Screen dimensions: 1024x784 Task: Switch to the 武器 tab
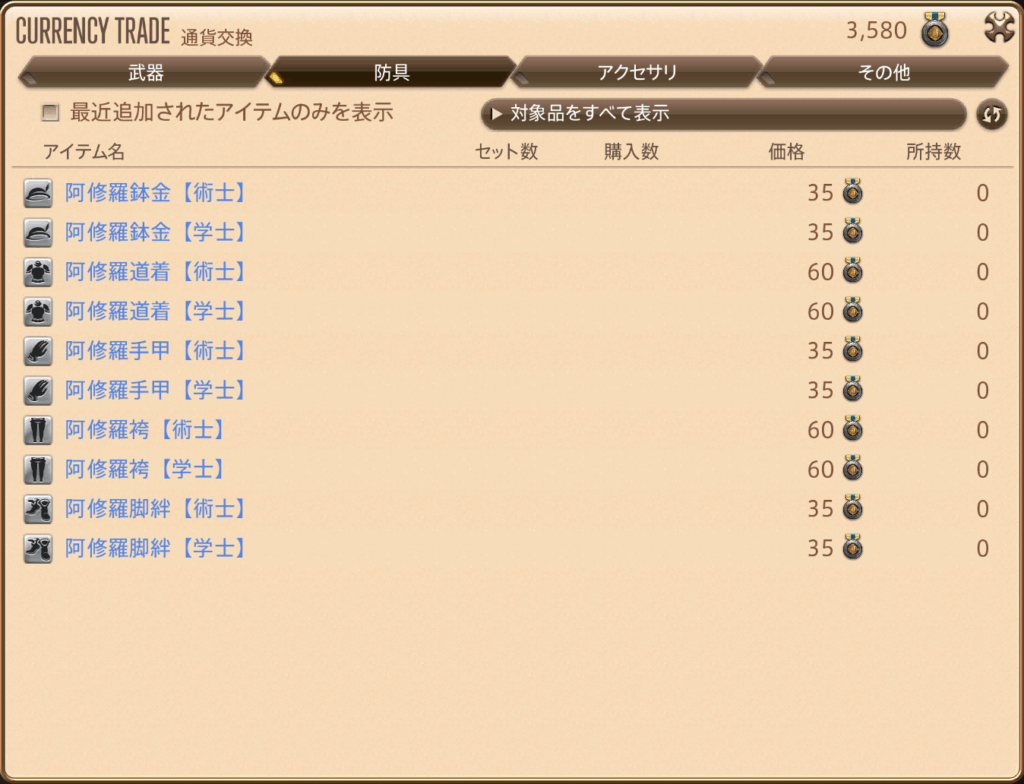coord(144,72)
